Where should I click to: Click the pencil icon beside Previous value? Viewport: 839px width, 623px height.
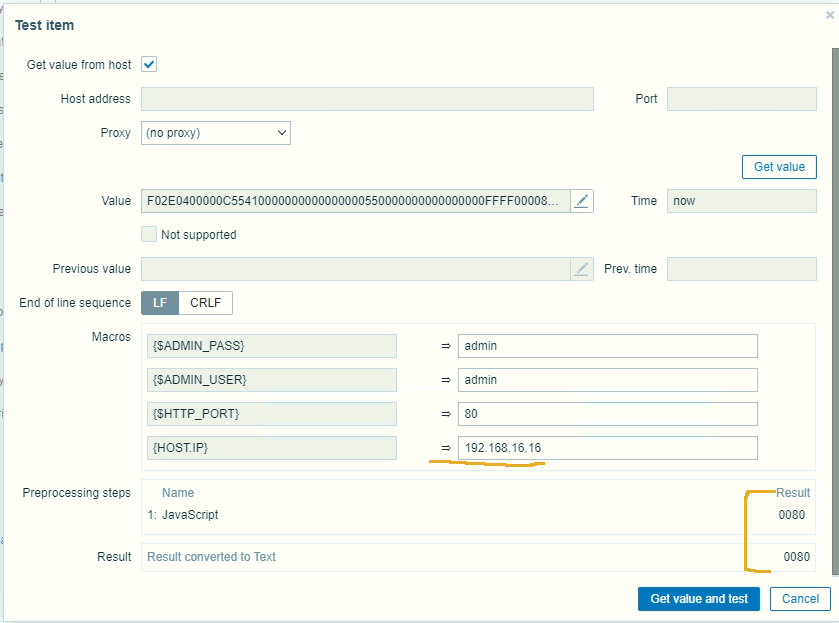582,269
